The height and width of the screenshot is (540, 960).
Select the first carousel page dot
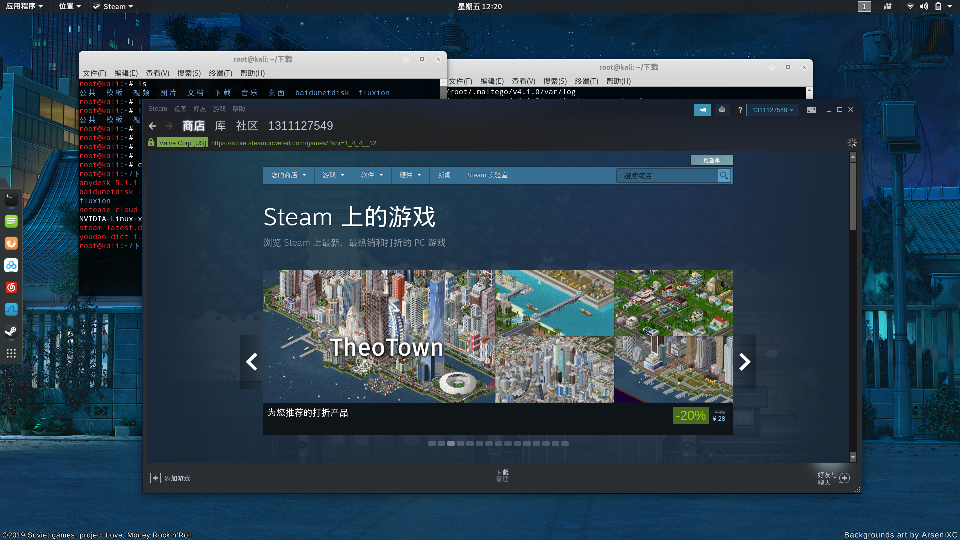(432, 443)
